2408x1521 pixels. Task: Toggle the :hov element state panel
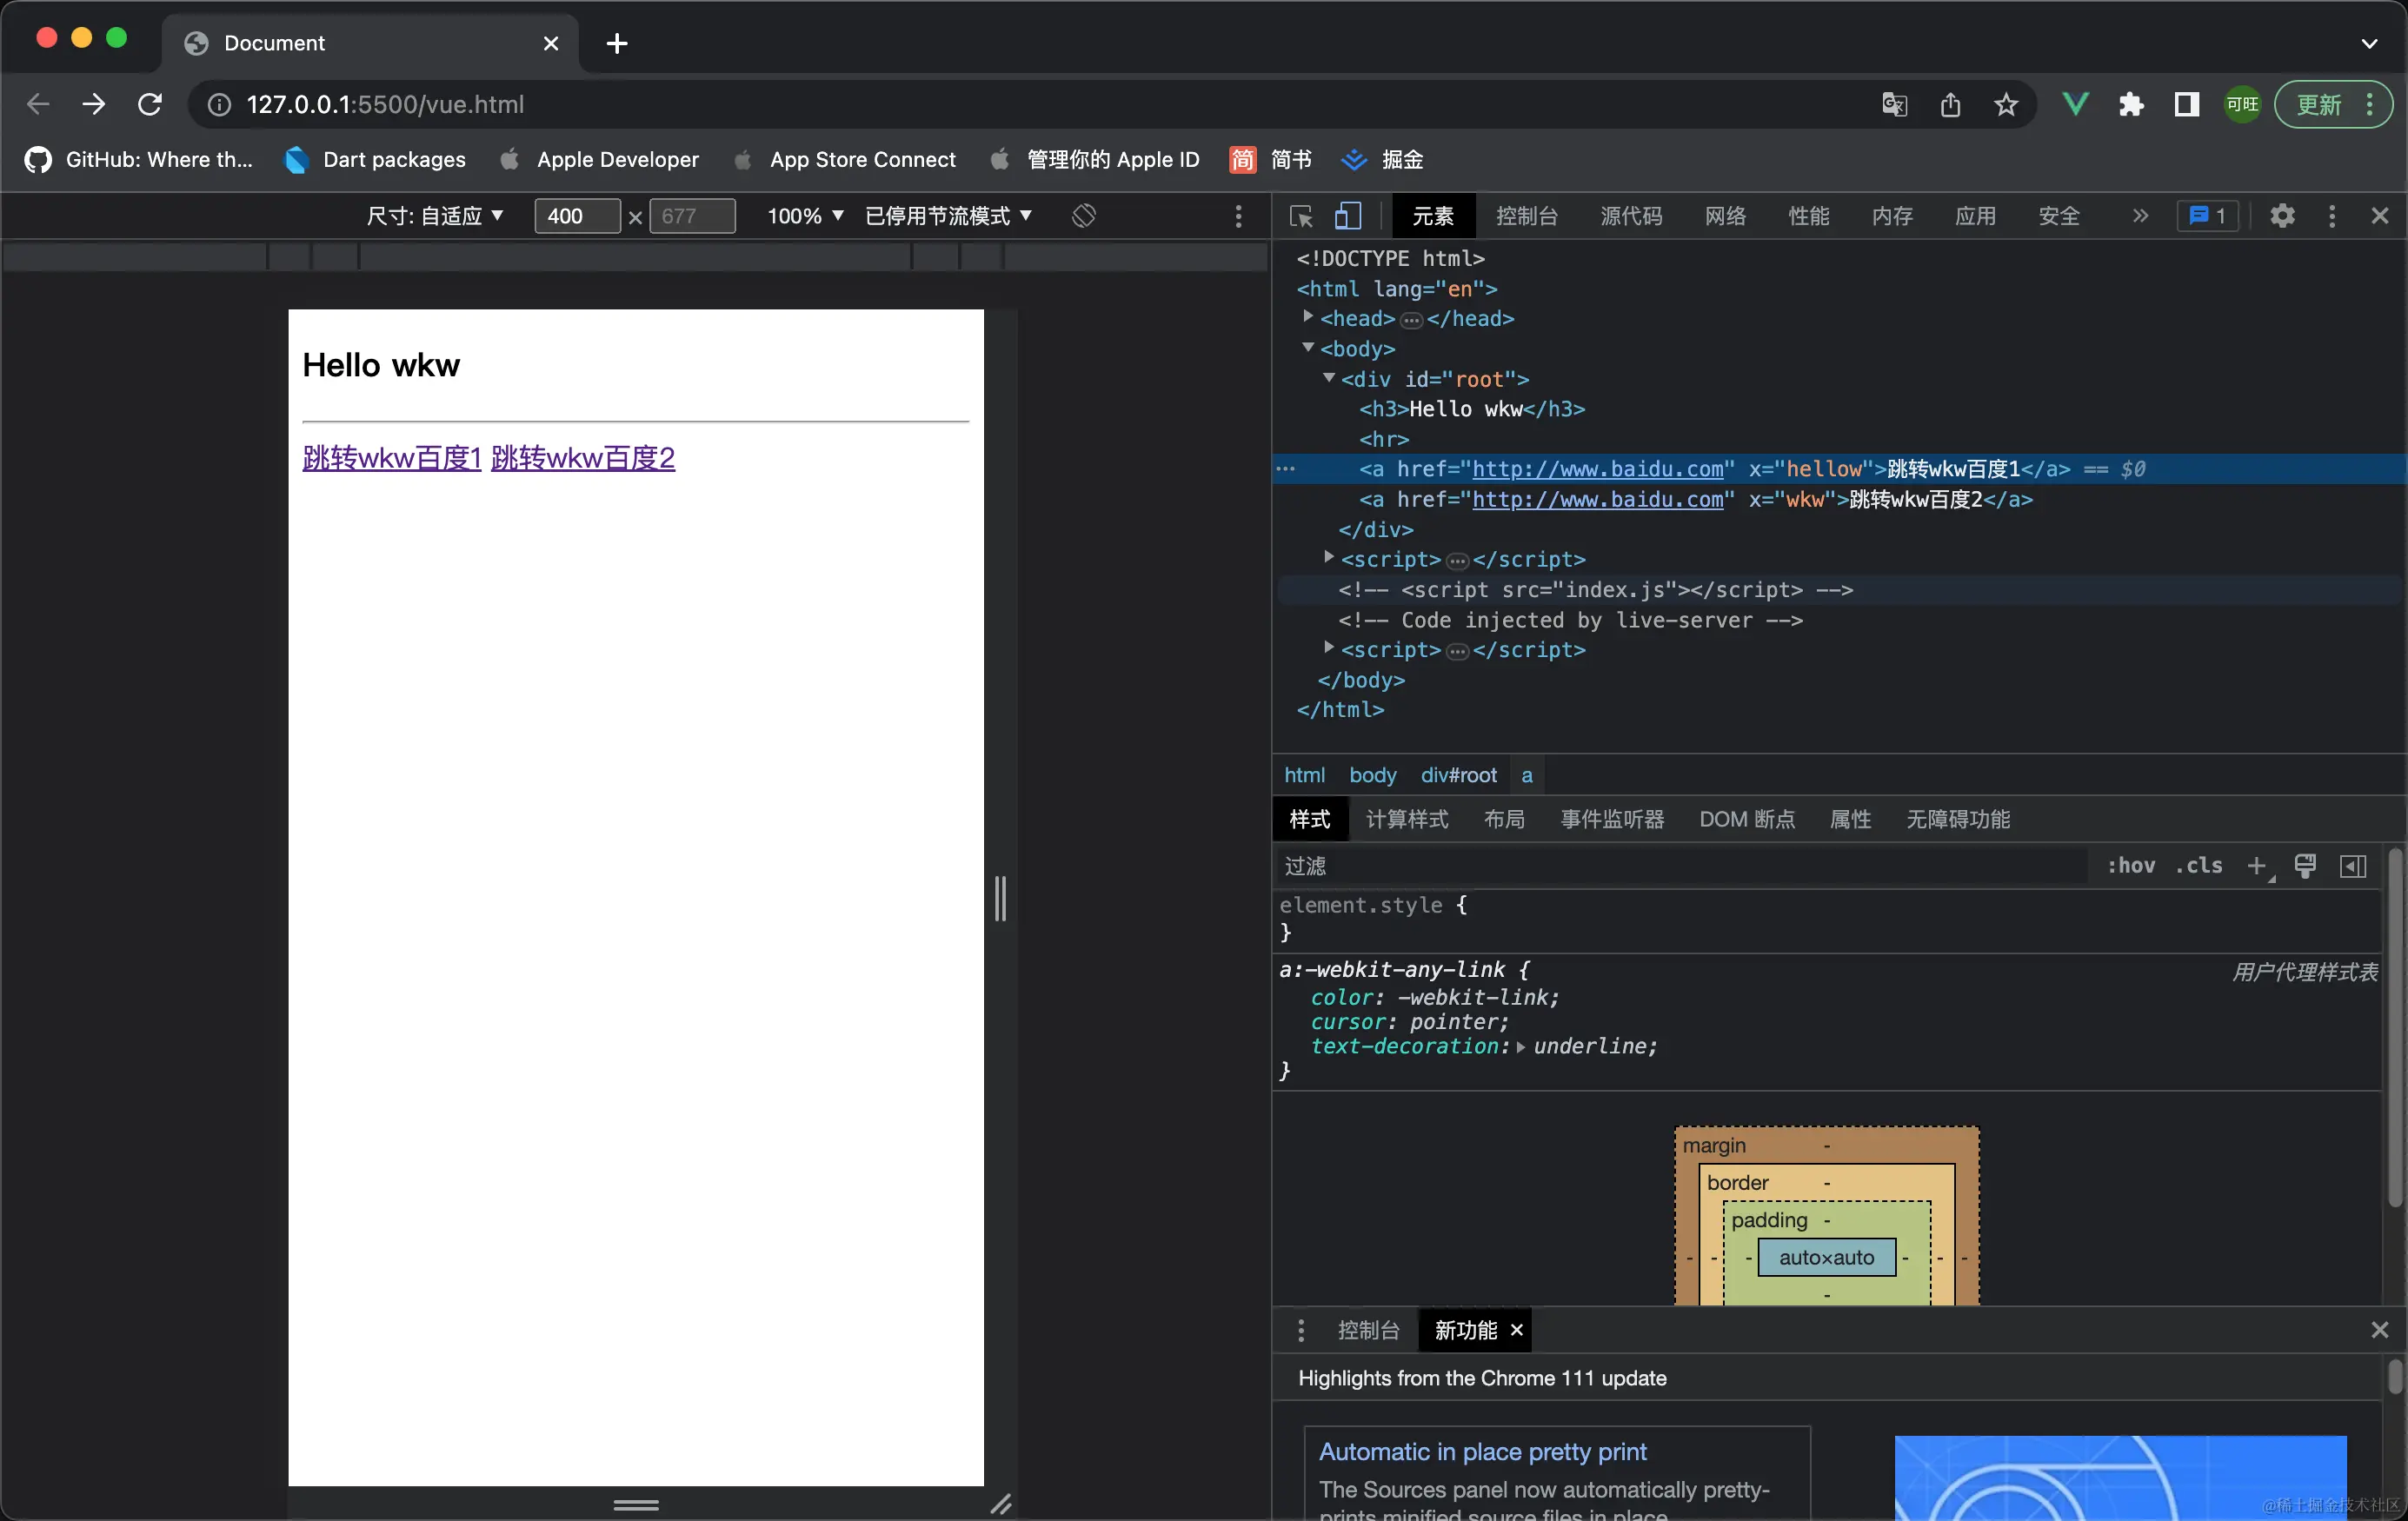click(x=2131, y=866)
